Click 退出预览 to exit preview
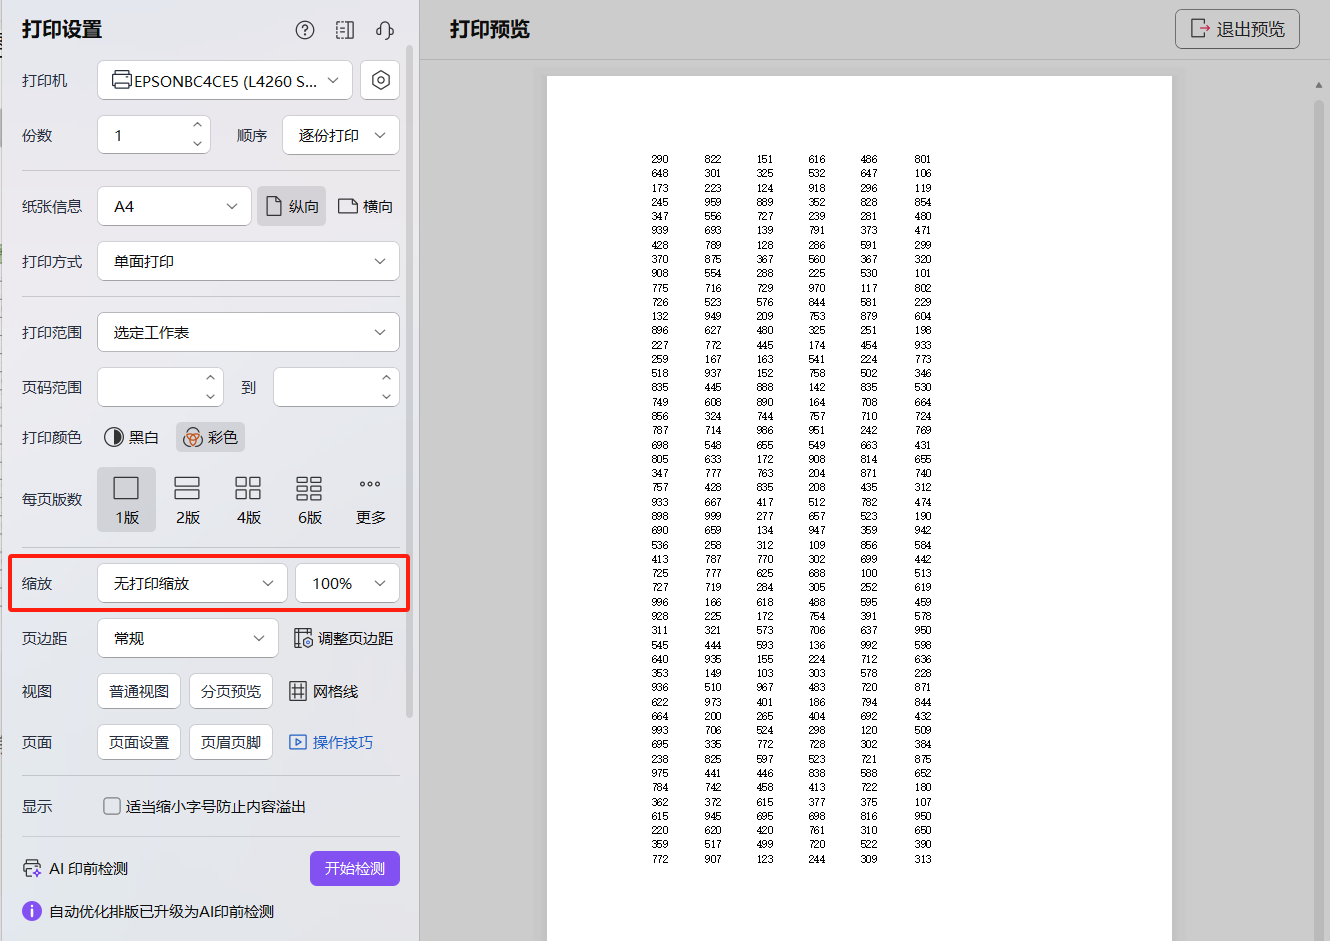This screenshot has width=1330, height=941. pos(1237,29)
